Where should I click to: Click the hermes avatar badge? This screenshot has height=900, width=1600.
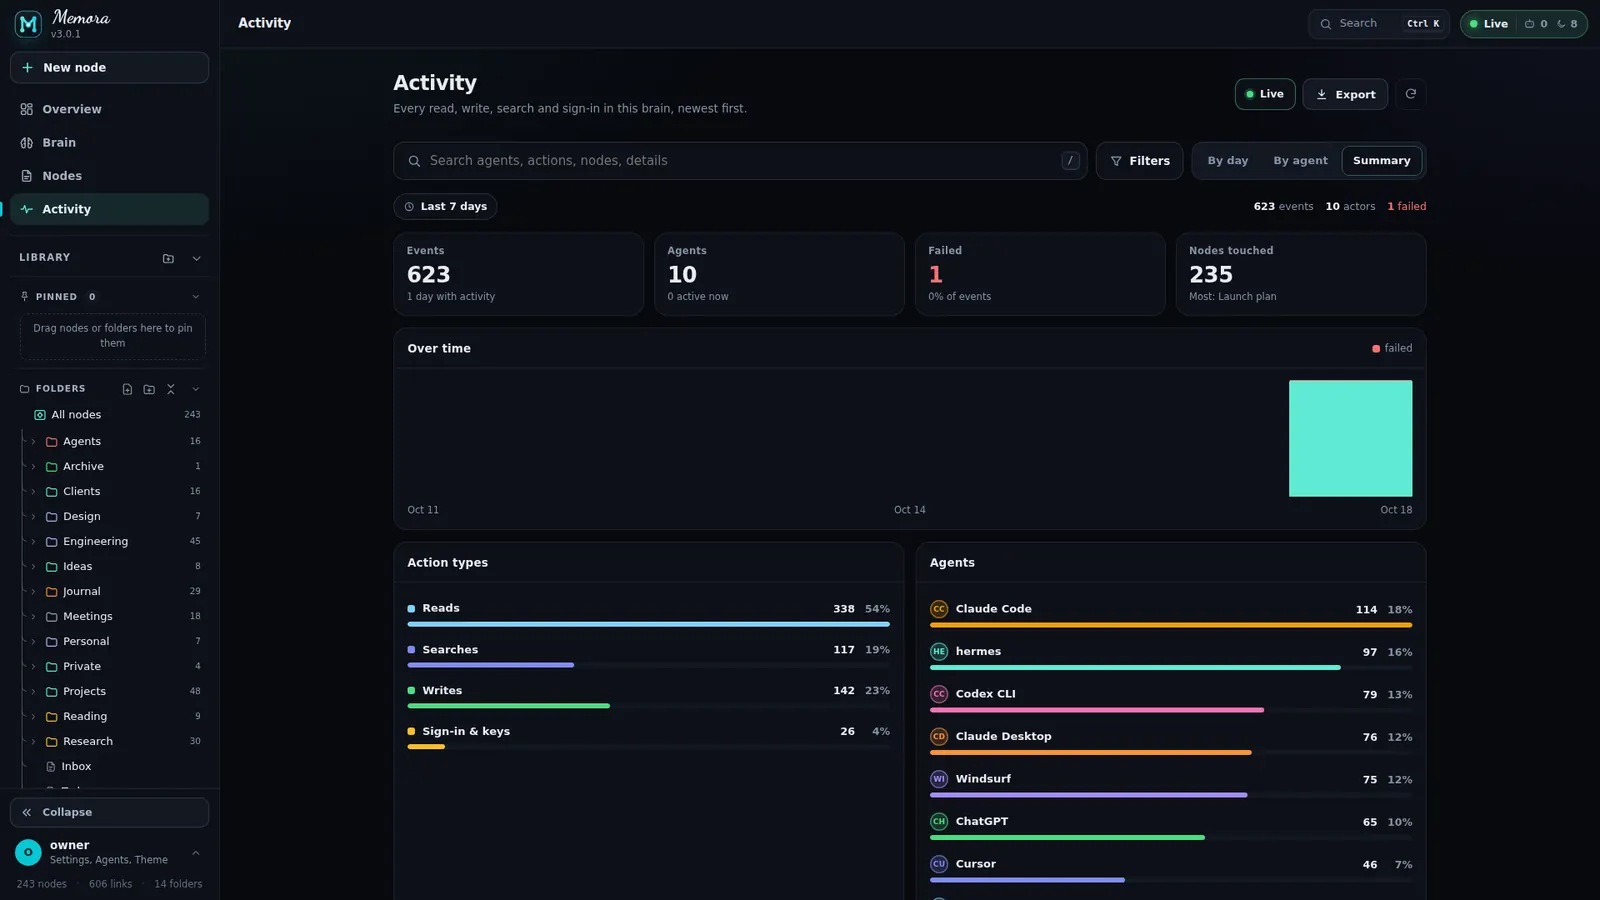pos(939,652)
